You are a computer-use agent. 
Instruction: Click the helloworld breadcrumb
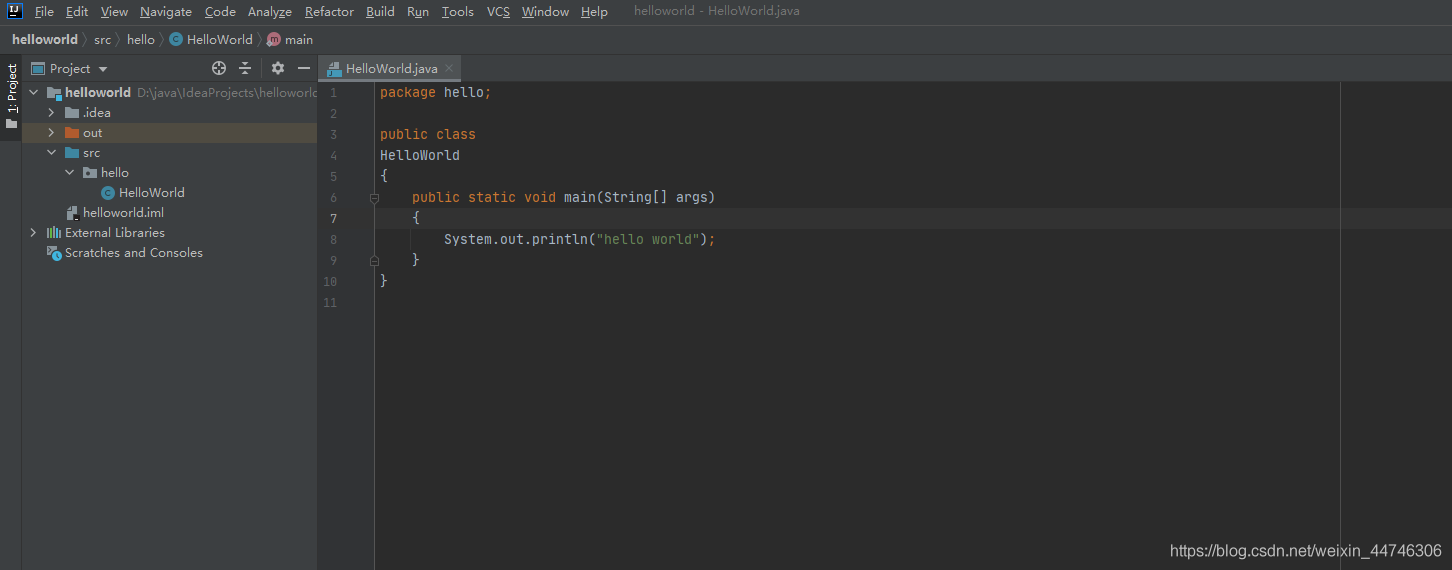[45, 40]
